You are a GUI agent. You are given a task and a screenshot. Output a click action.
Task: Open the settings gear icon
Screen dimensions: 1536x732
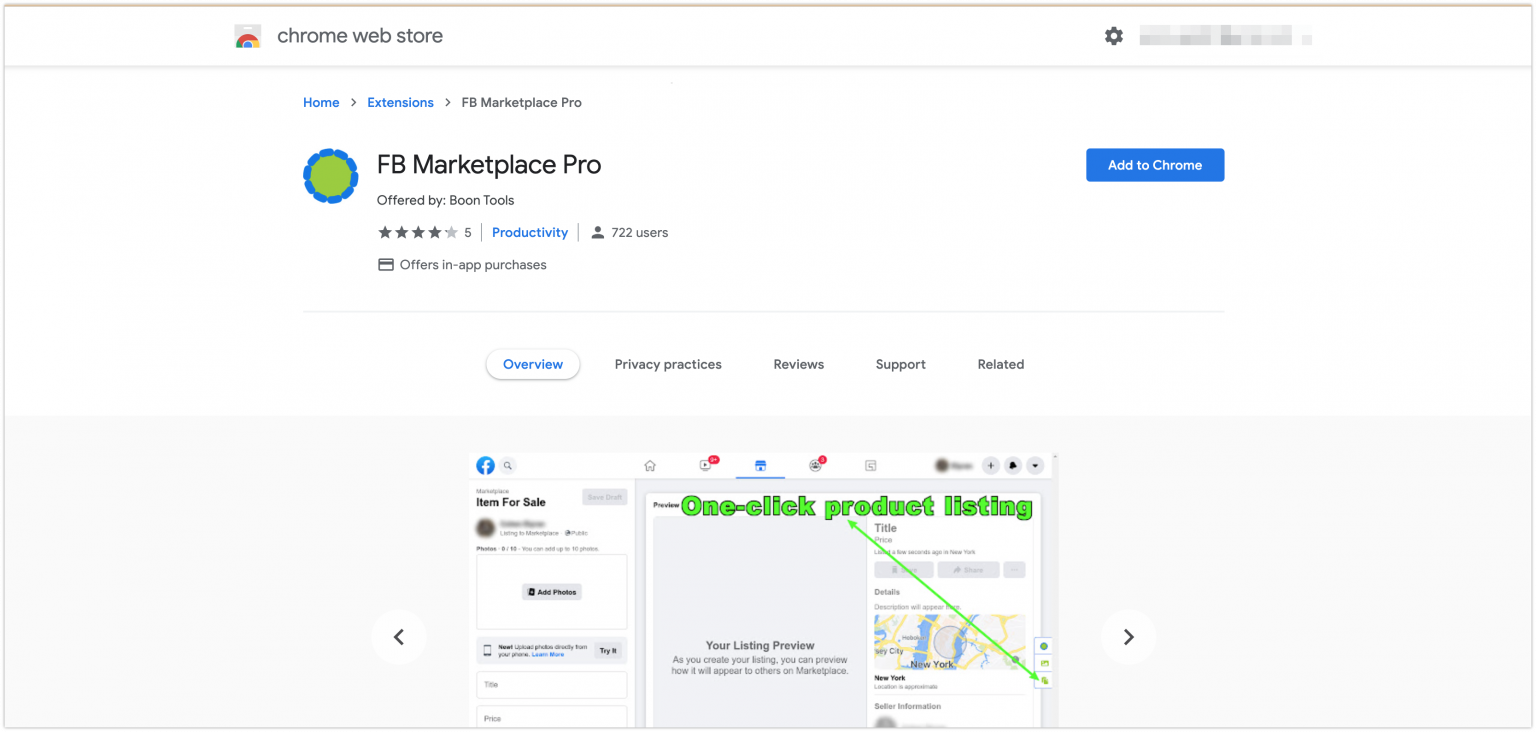1114,36
